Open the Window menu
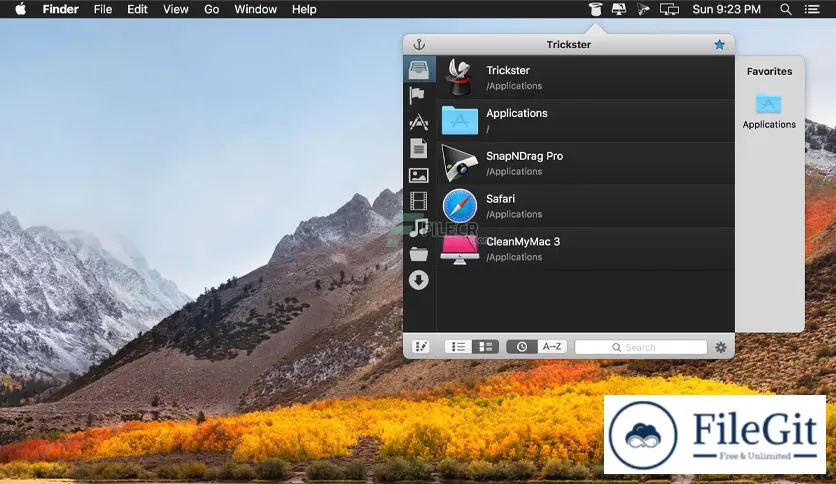This screenshot has height=484, width=836. [x=255, y=9]
